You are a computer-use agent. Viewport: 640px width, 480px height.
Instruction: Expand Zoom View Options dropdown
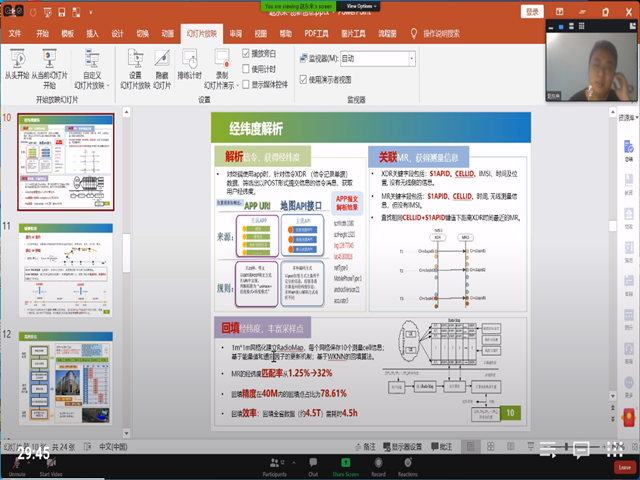pyautogui.click(x=364, y=5)
